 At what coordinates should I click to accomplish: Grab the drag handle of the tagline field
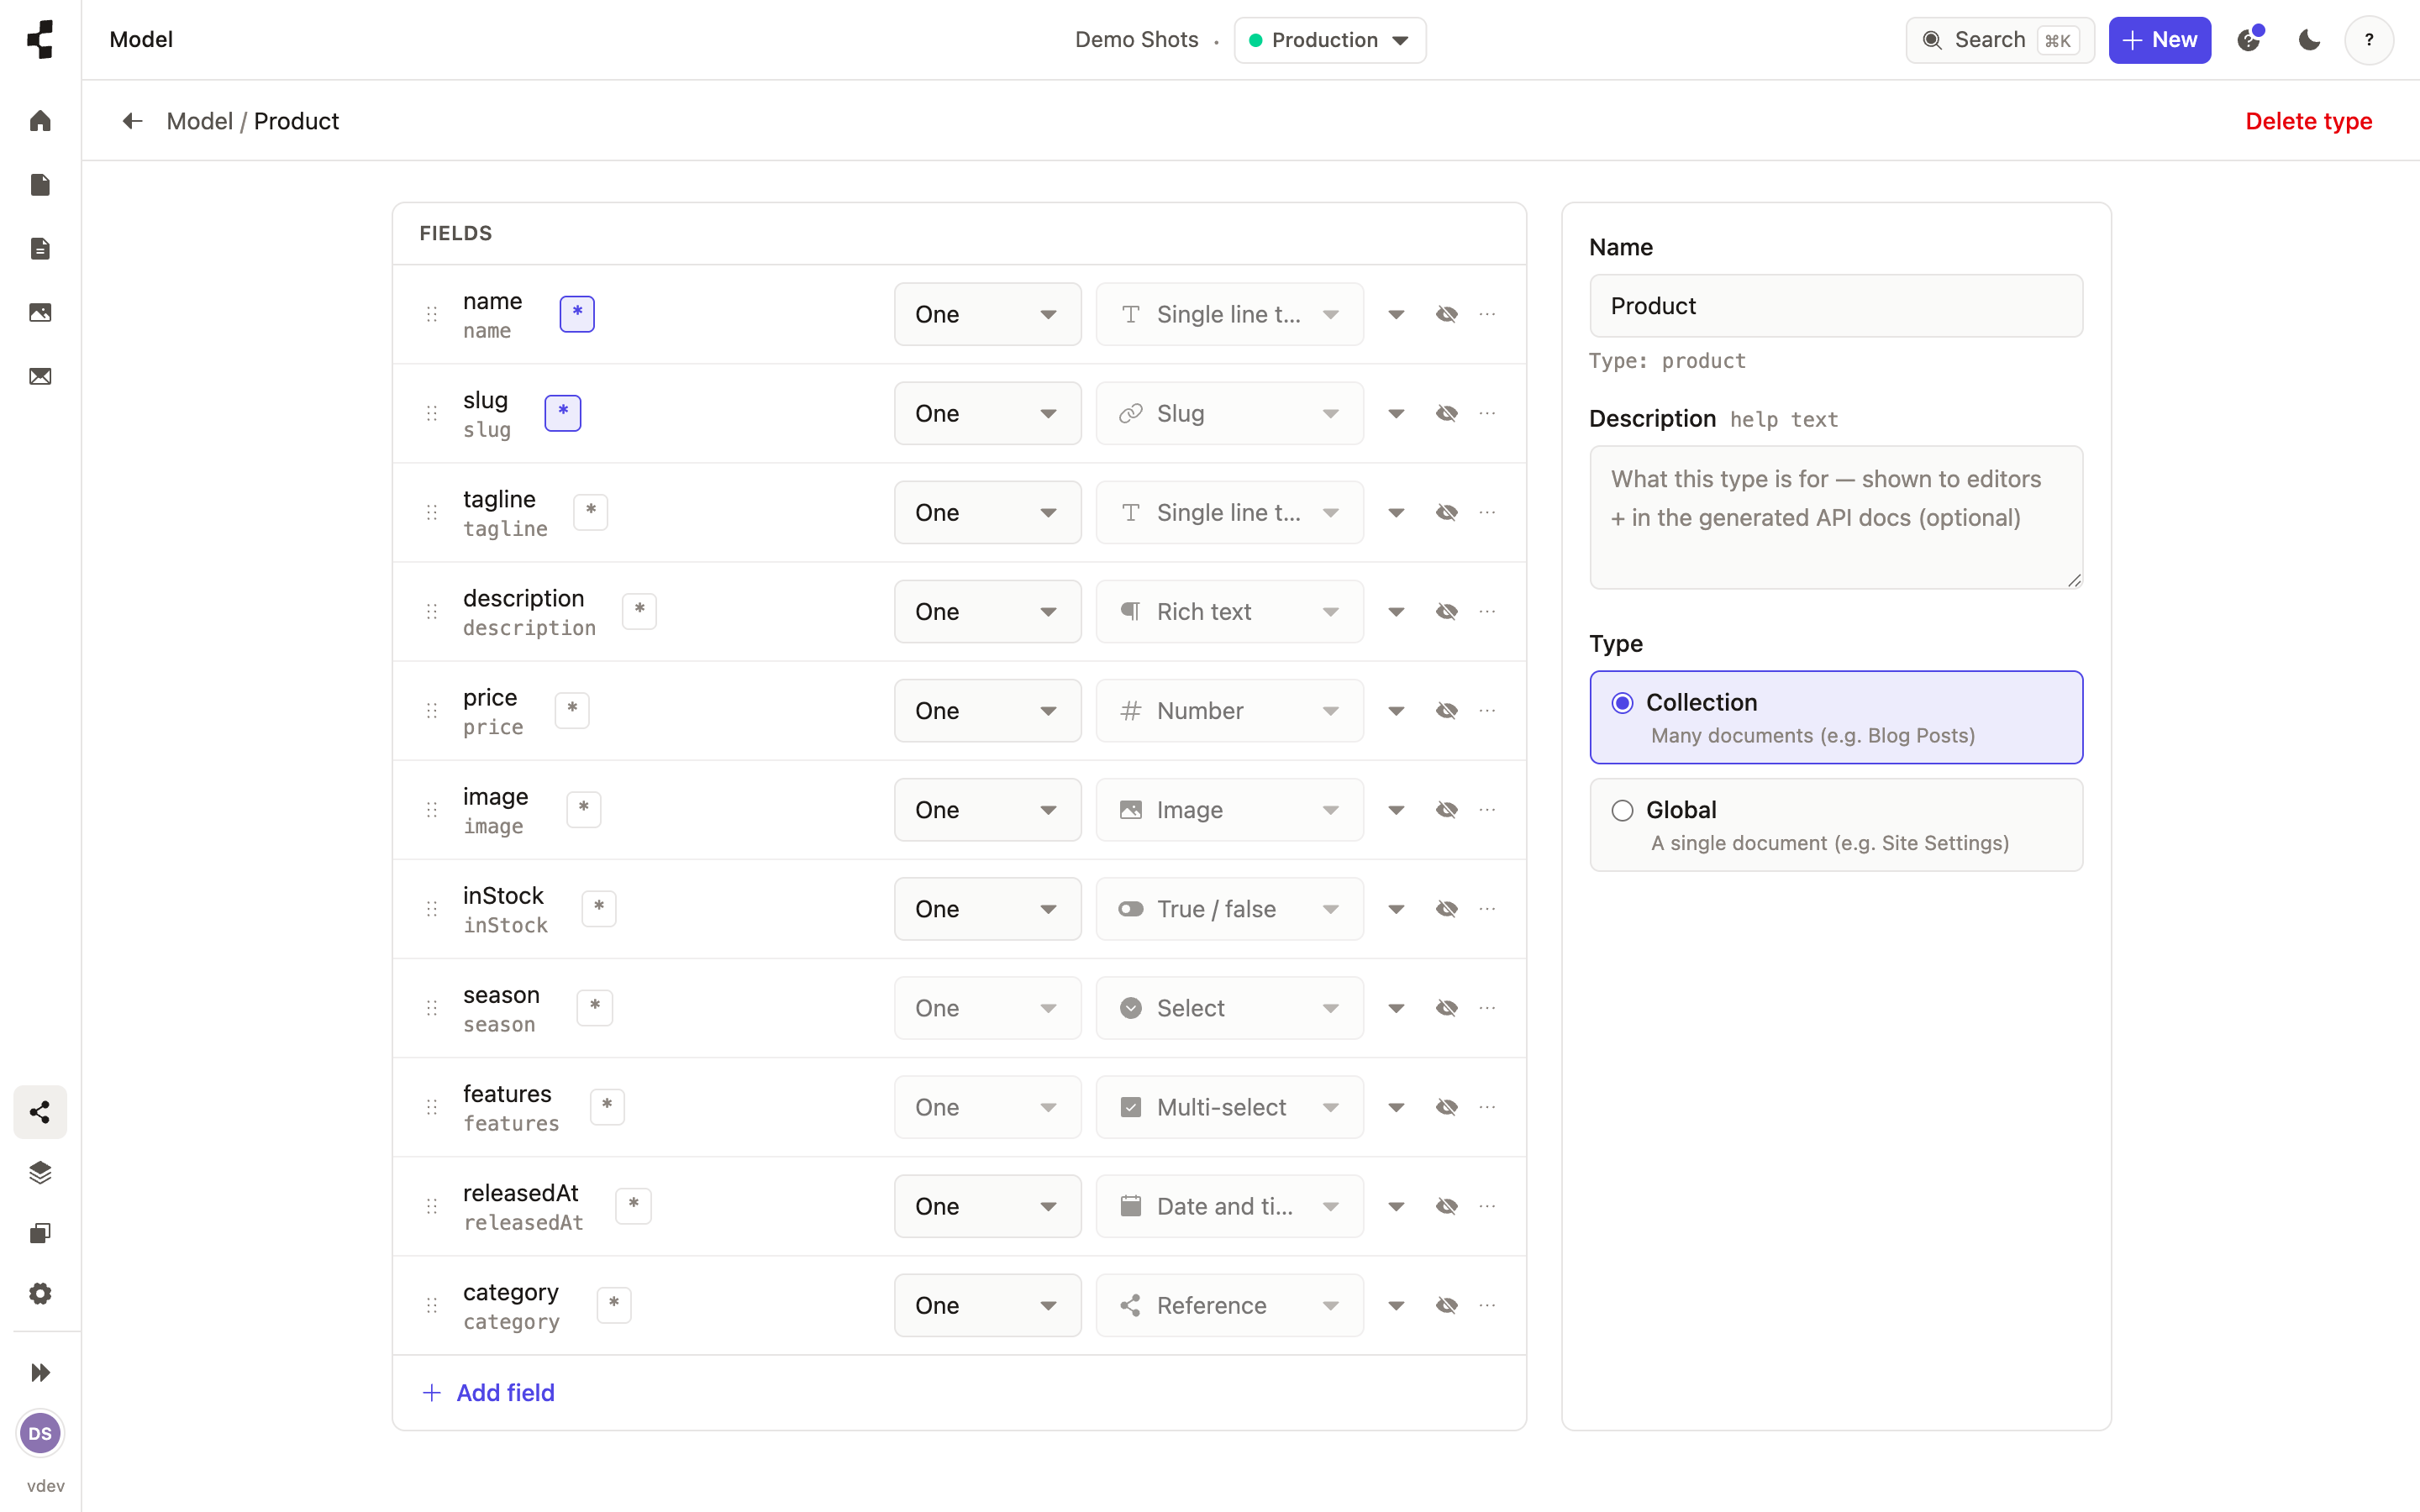tap(432, 512)
